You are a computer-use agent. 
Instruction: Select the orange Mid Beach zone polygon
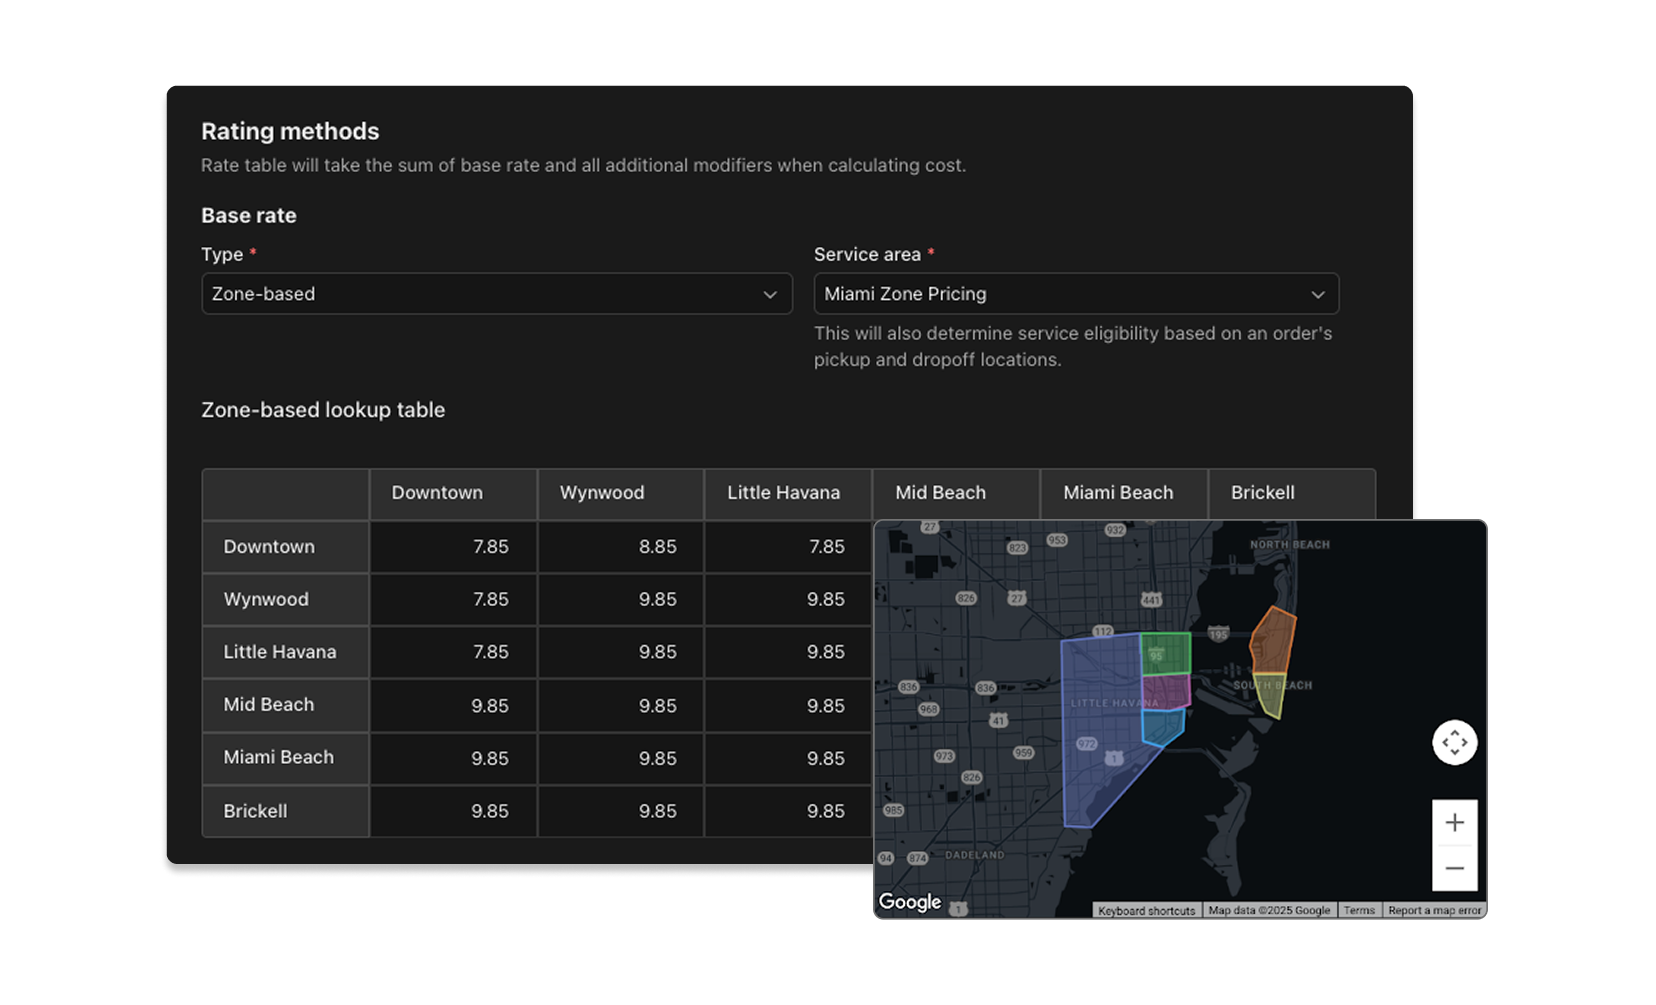(1274, 638)
